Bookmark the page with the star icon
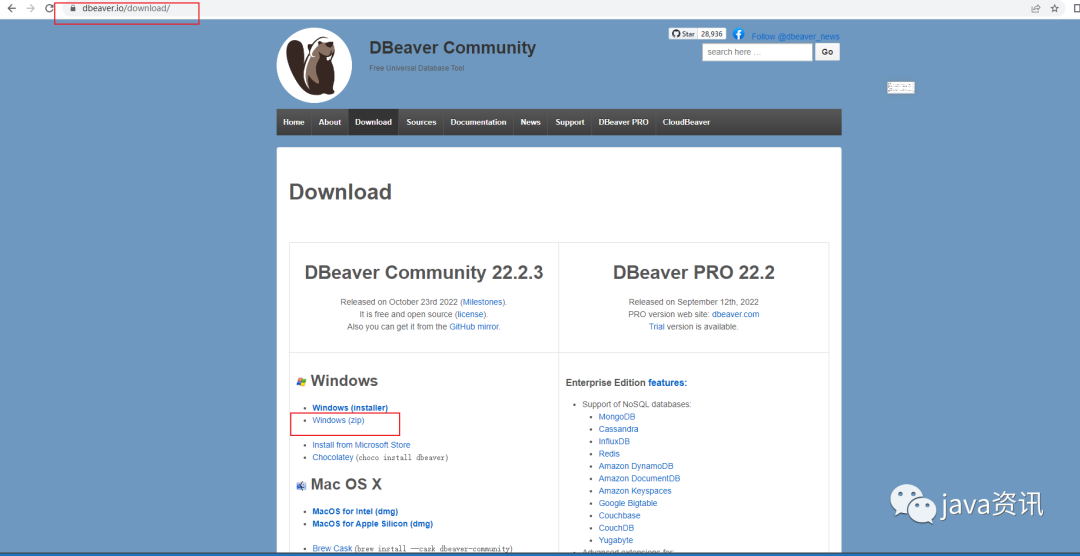 1055,8
